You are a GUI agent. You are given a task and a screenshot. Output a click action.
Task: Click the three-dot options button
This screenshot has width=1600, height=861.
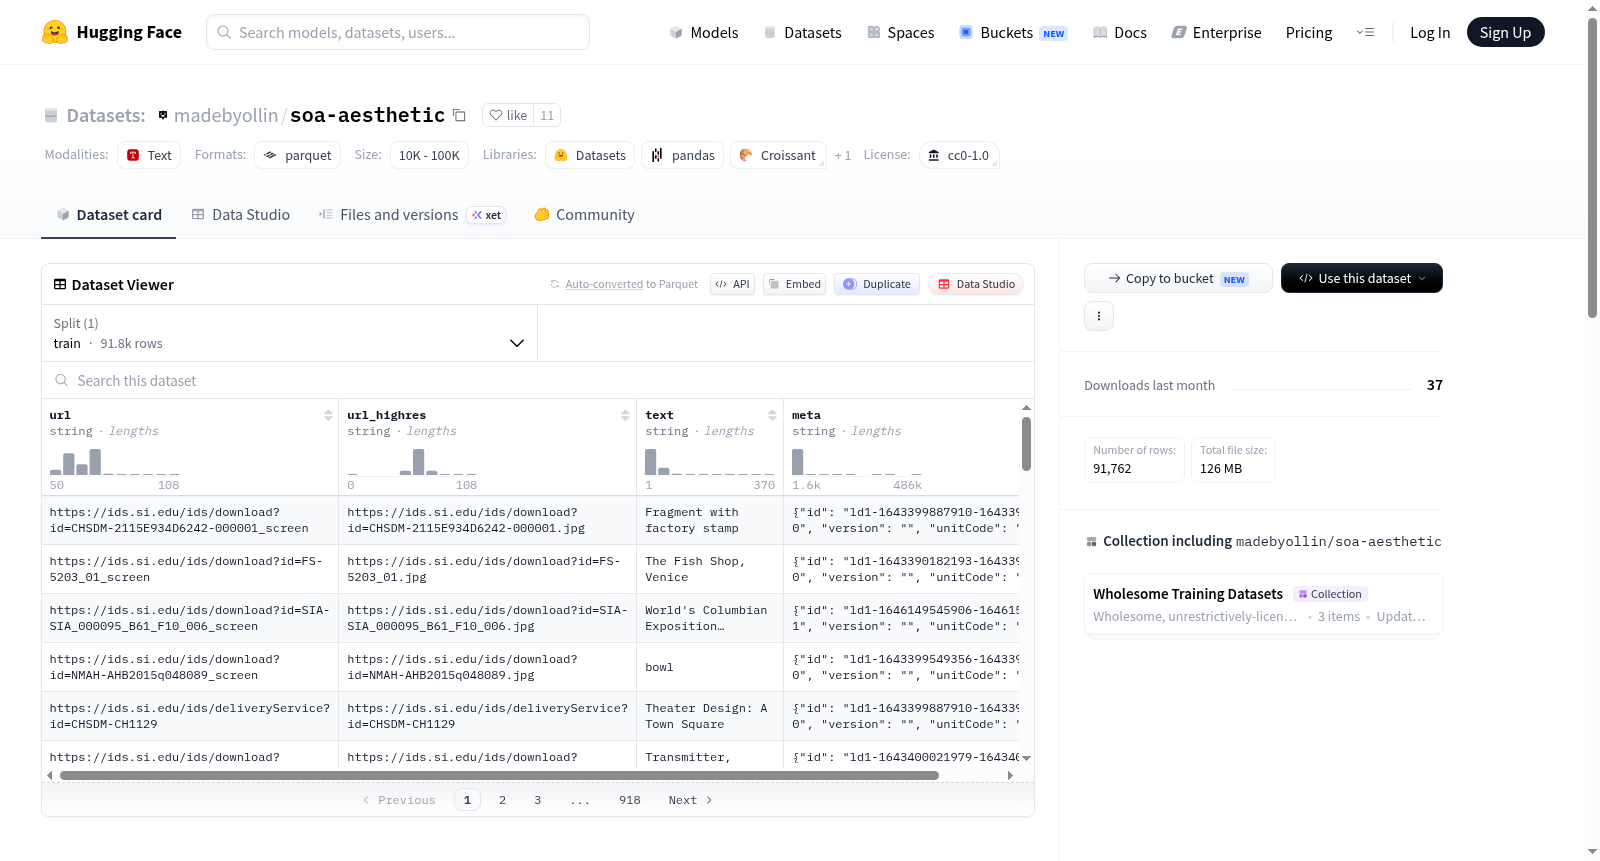tap(1099, 316)
